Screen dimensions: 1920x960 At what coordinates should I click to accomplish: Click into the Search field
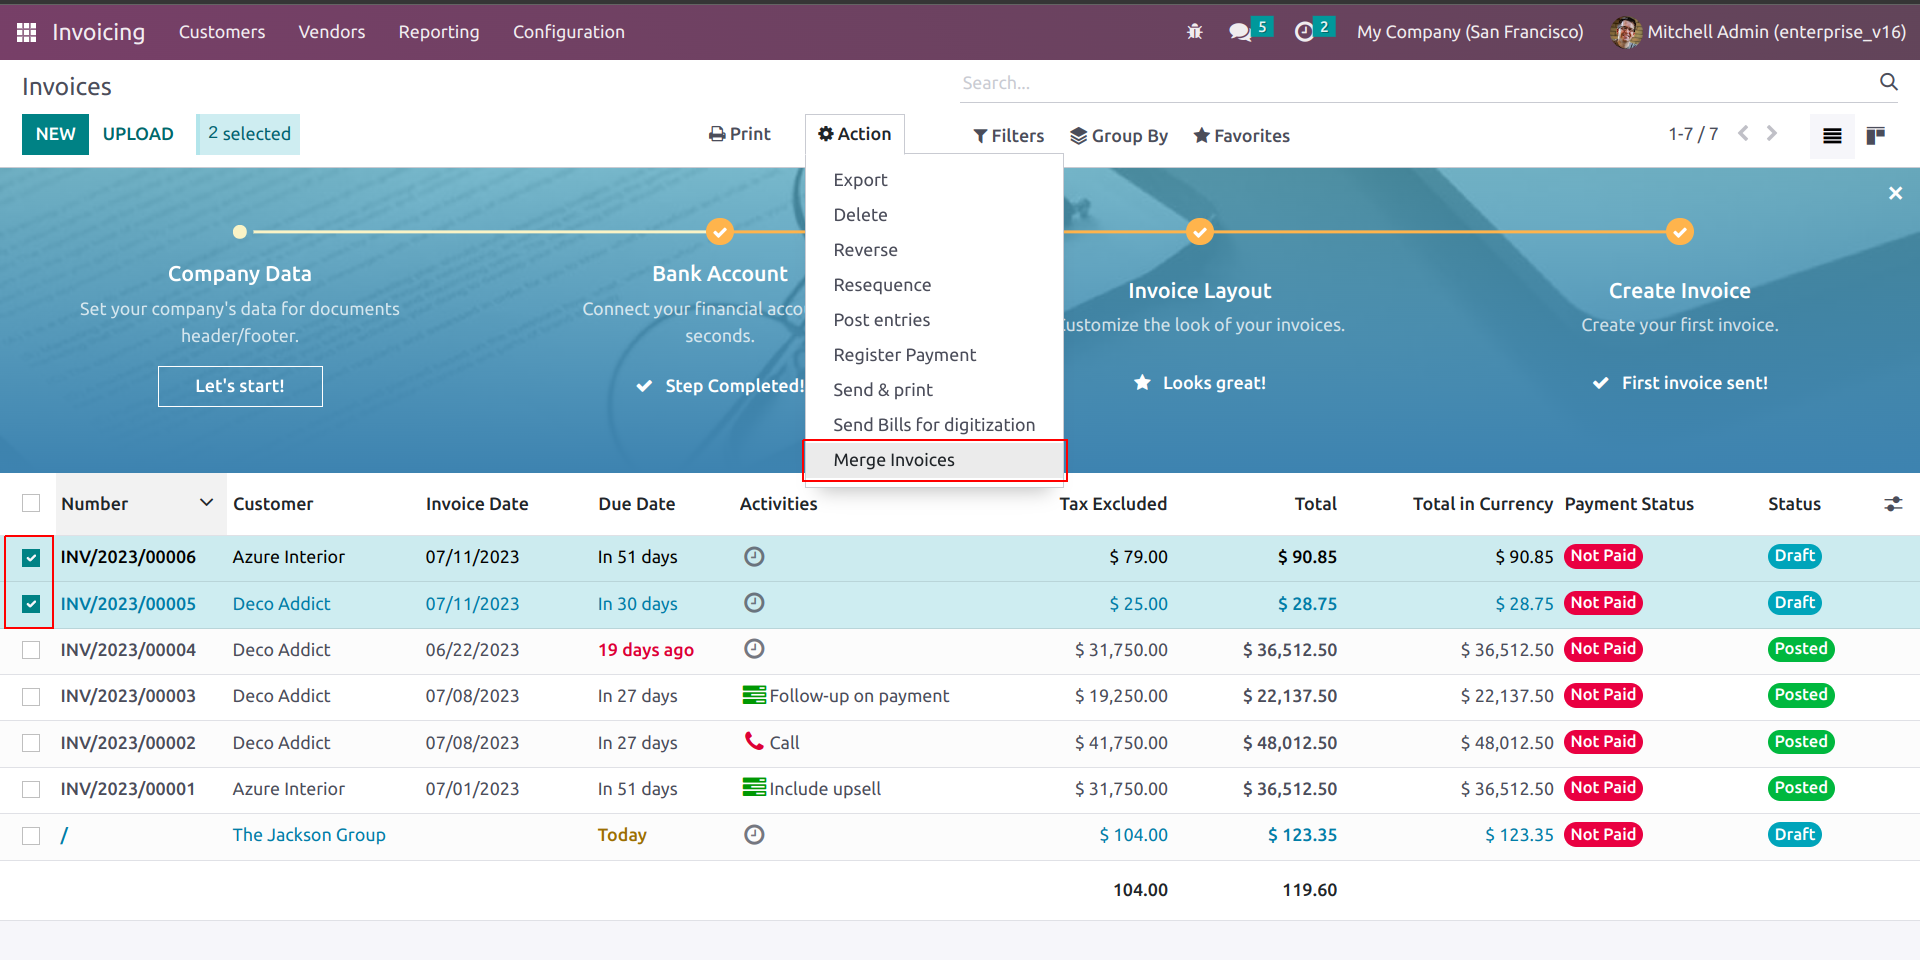pos(1415,83)
